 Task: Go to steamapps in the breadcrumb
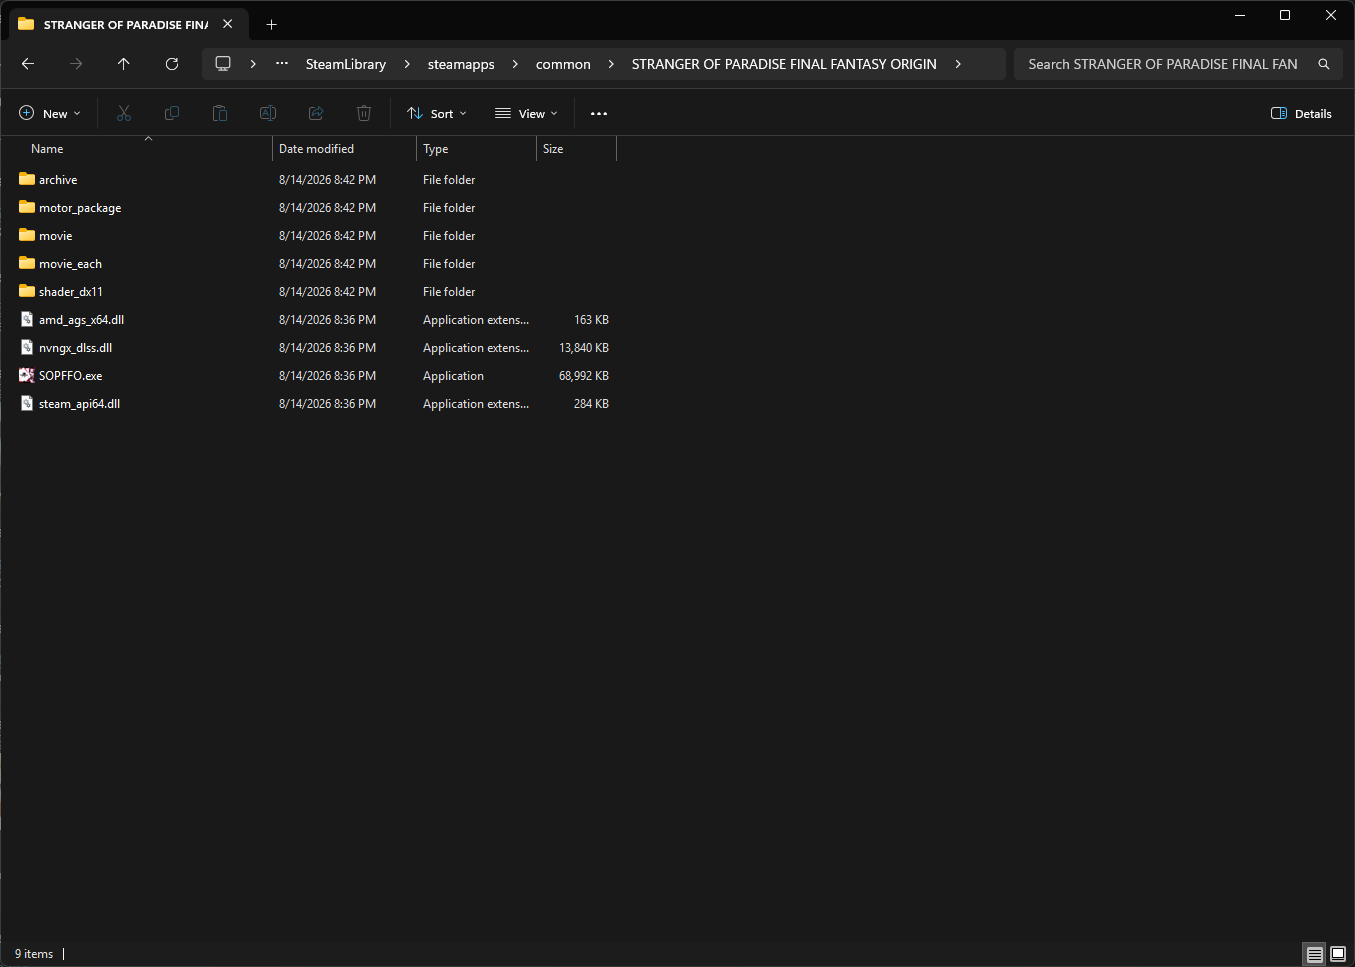[x=461, y=64]
